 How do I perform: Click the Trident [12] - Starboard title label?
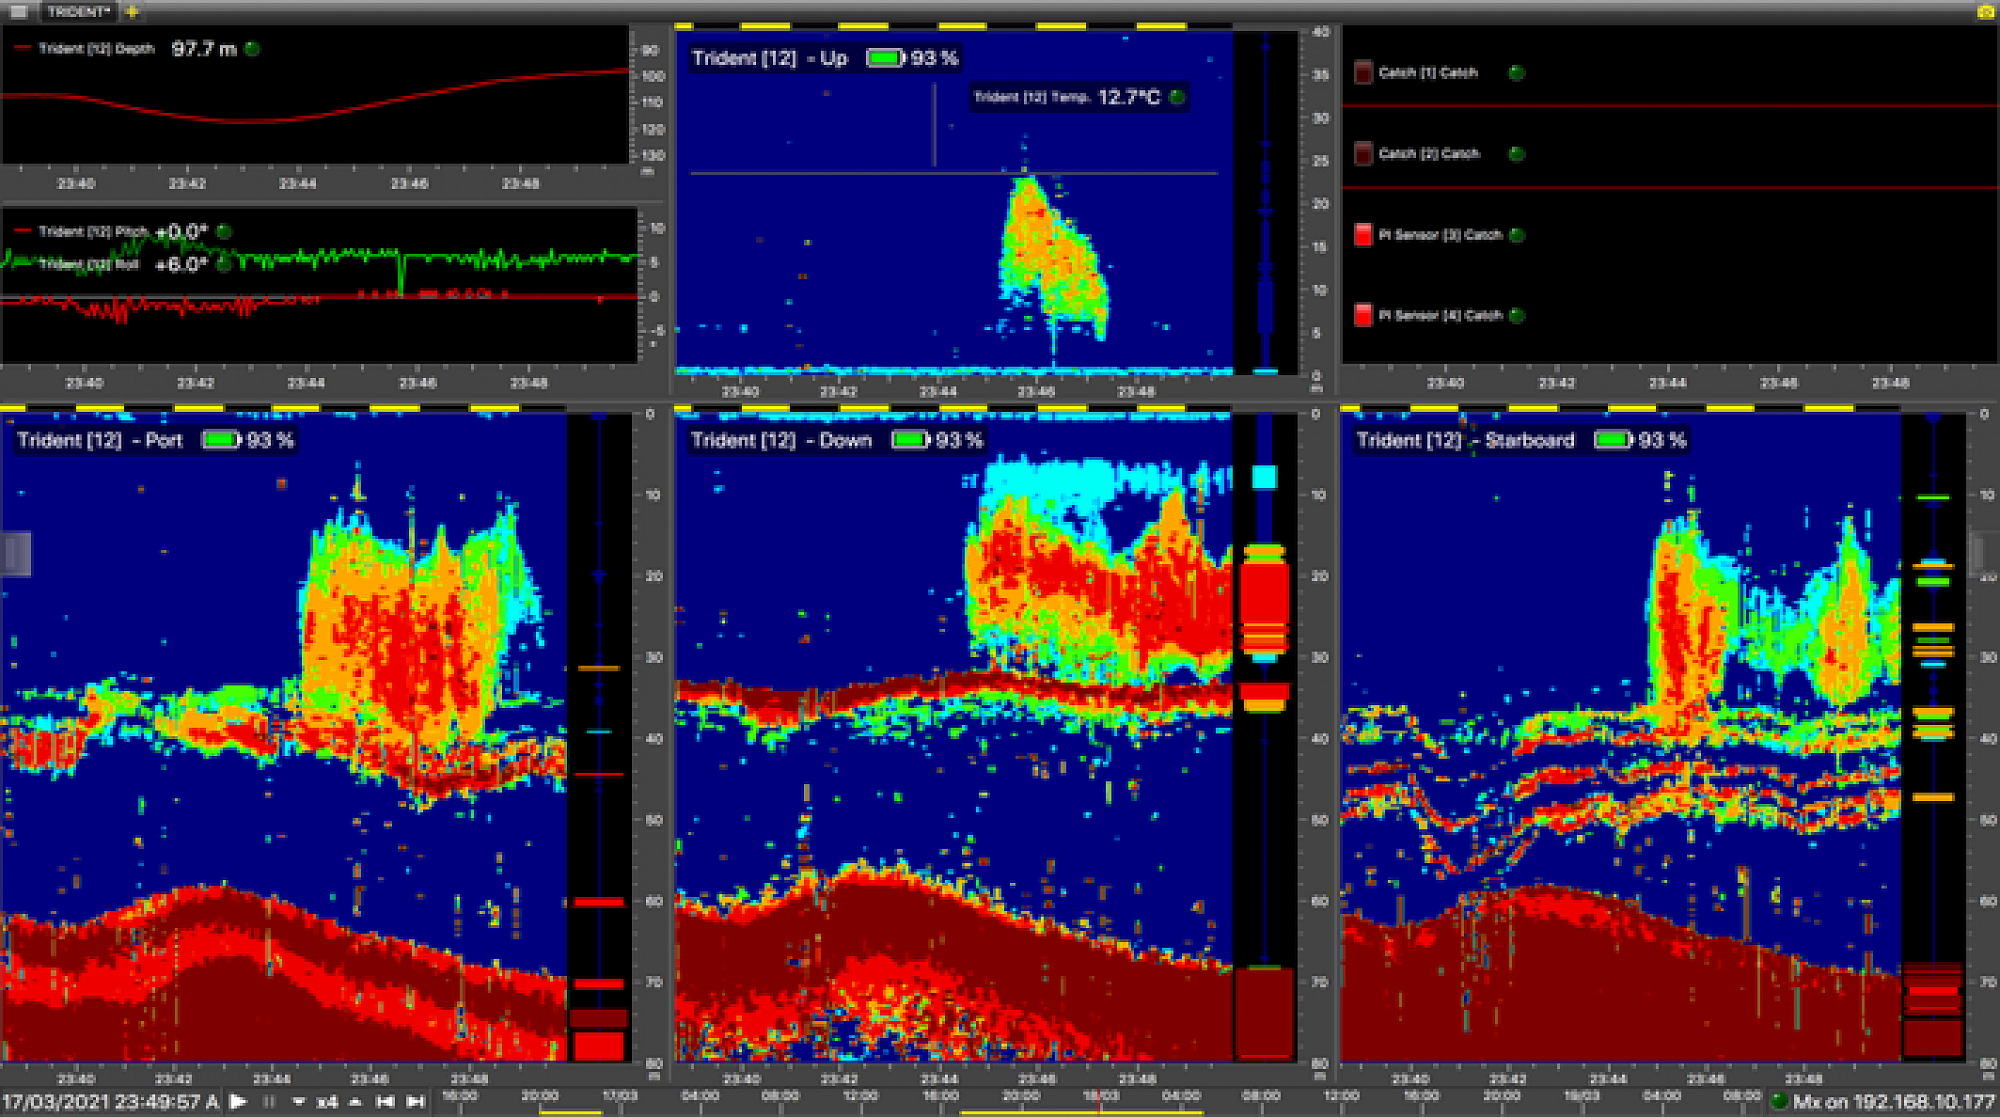click(x=1465, y=440)
